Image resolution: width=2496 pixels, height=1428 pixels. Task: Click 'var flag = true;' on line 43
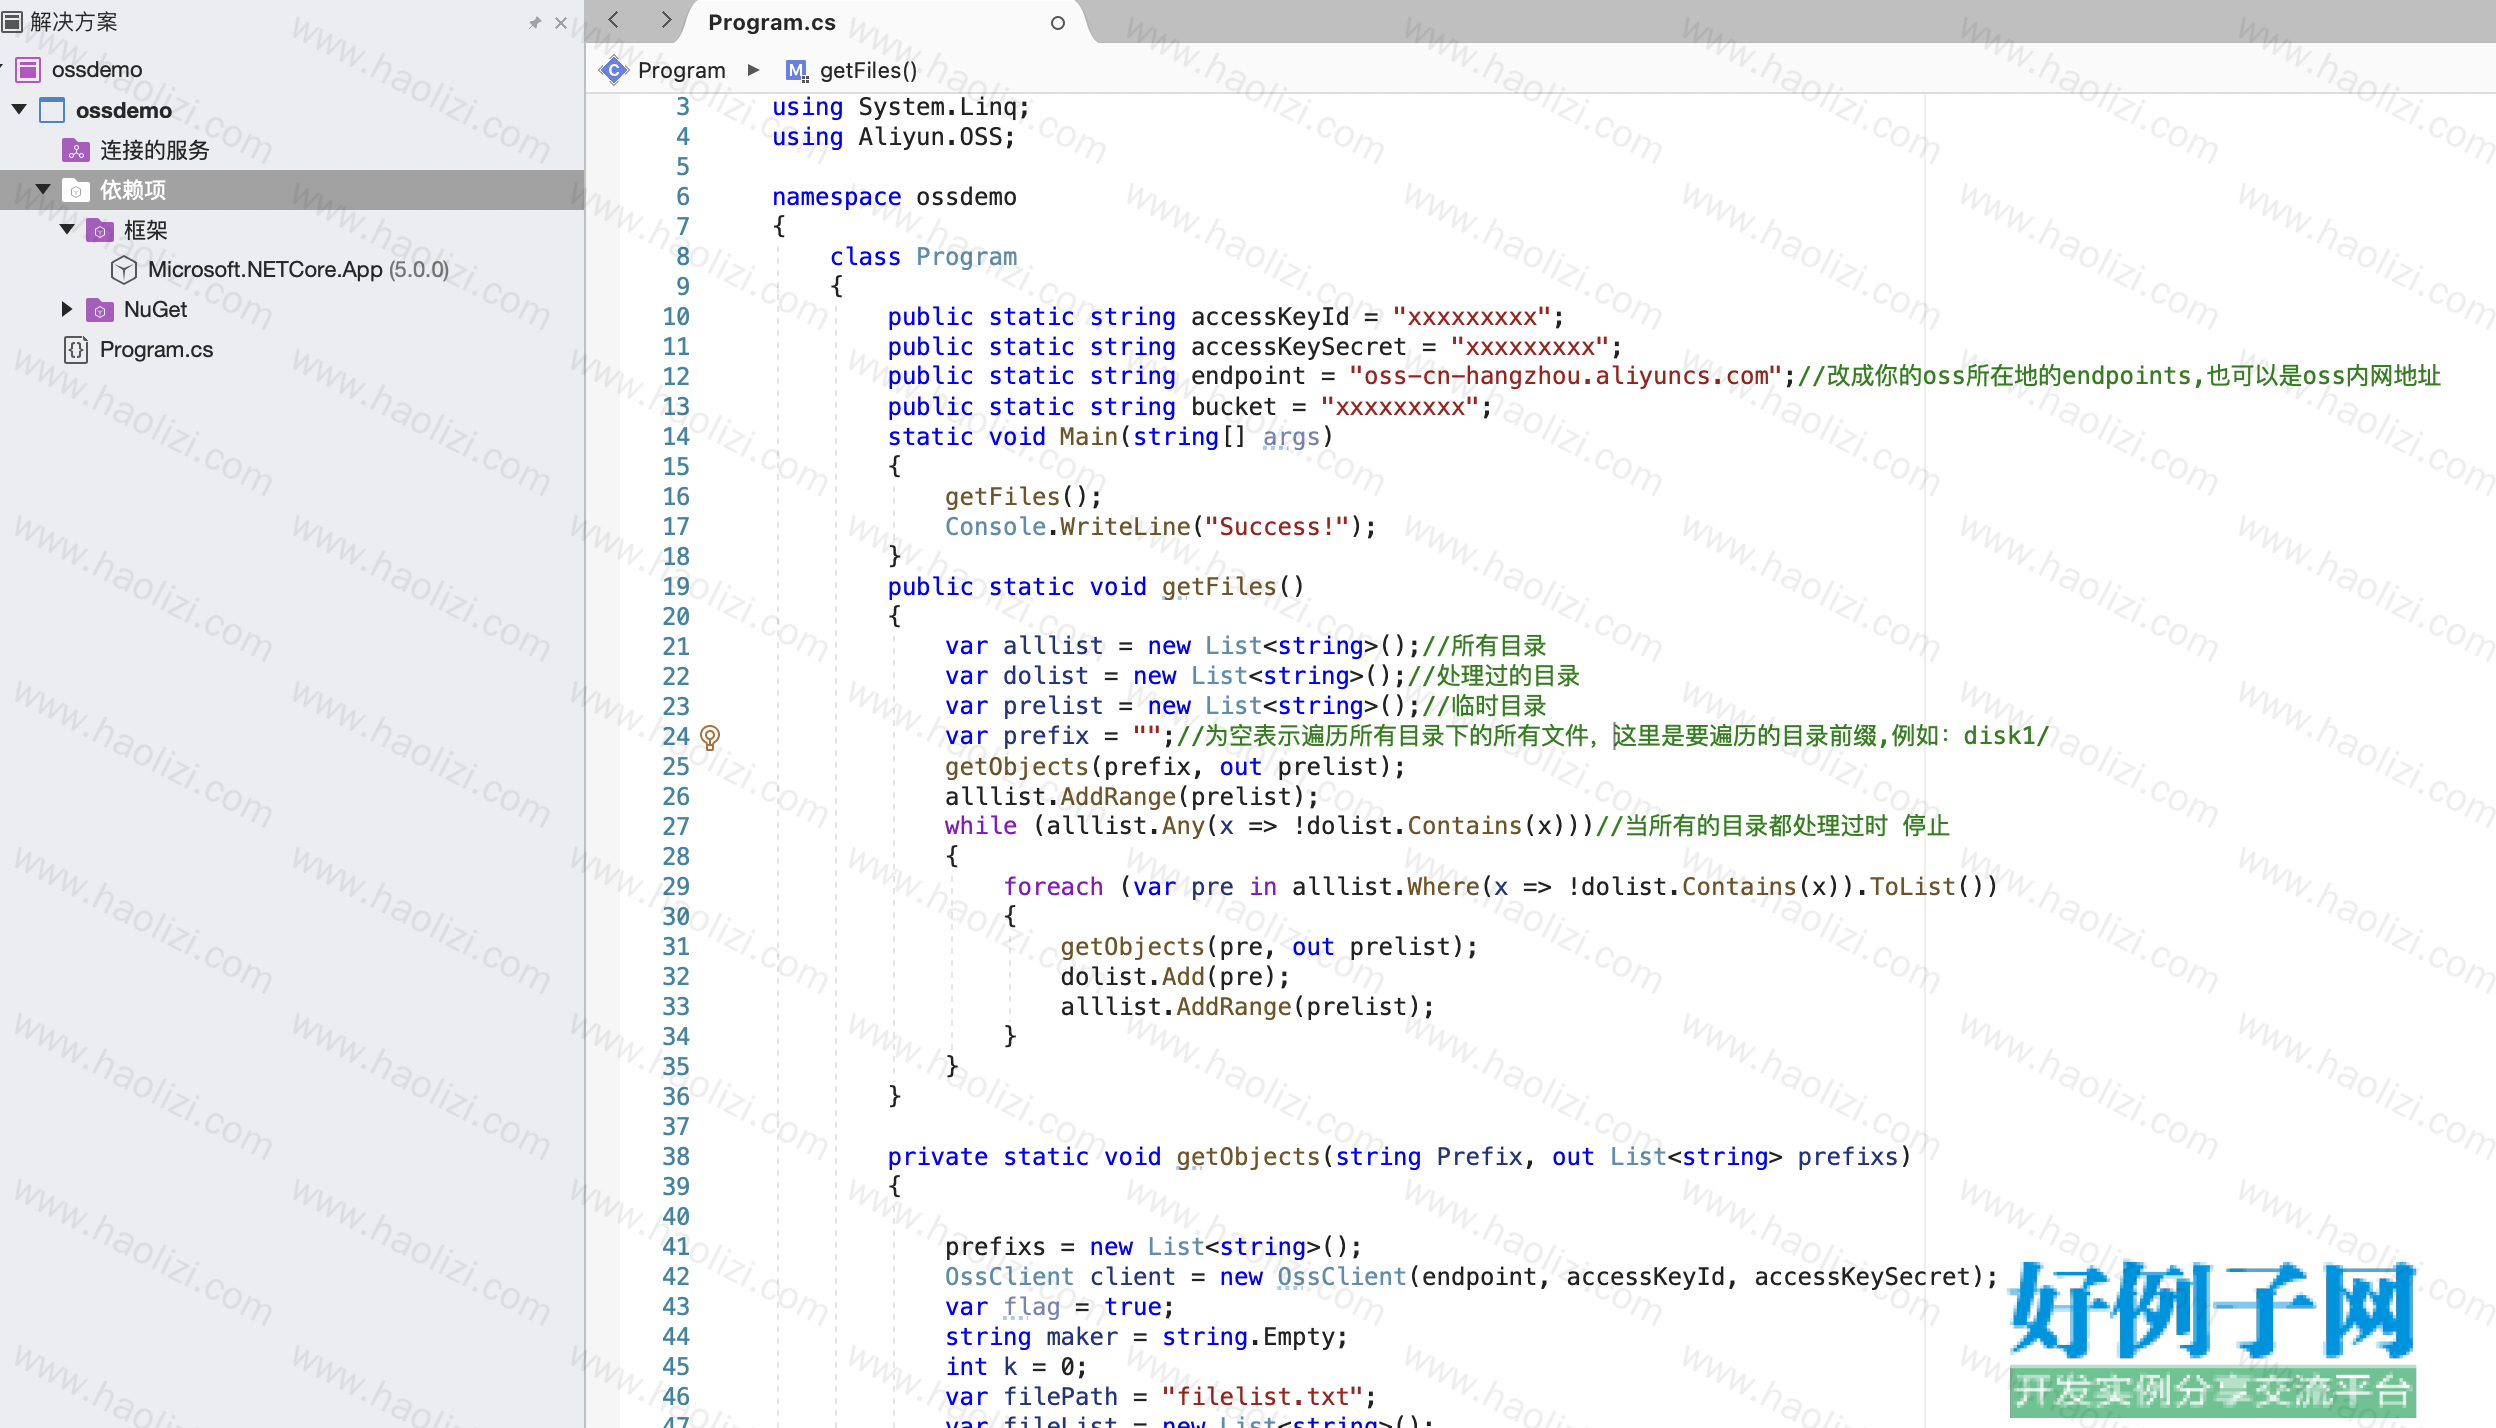click(1059, 1307)
